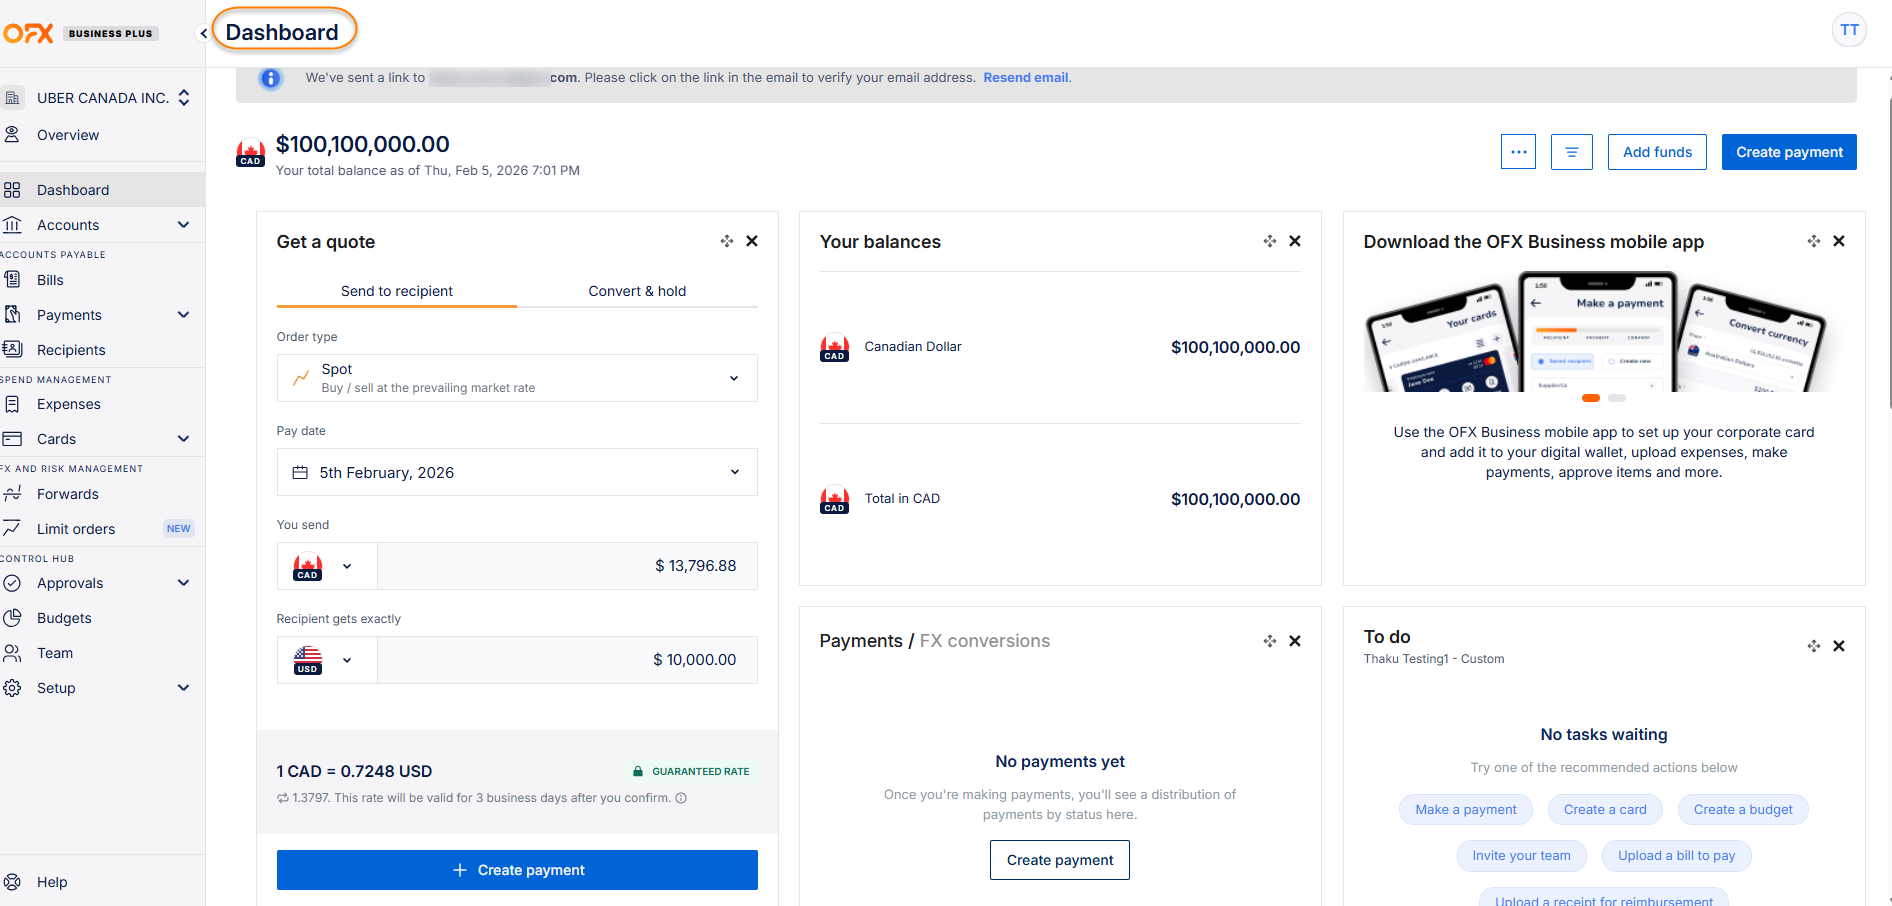Click the Add funds button
The width and height of the screenshot is (1892, 906).
[x=1657, y=152]
